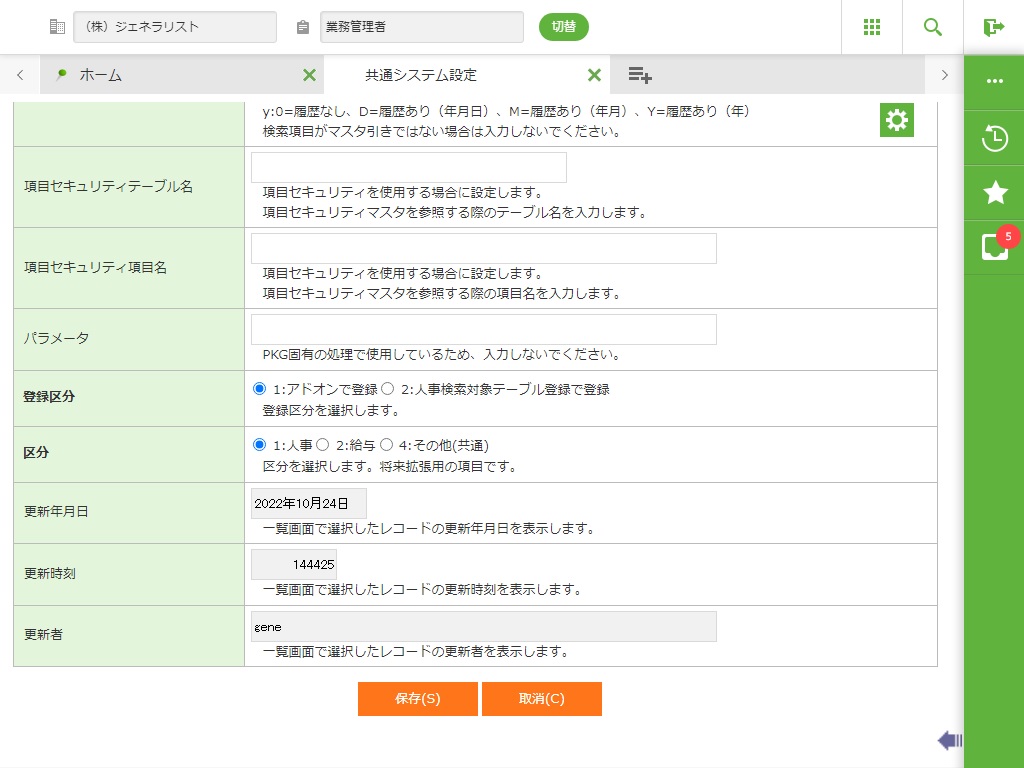The height and width of the screenshot is (768, 1024).
Task: Open favorites star icon in sidebar
Action: (994, 193)
